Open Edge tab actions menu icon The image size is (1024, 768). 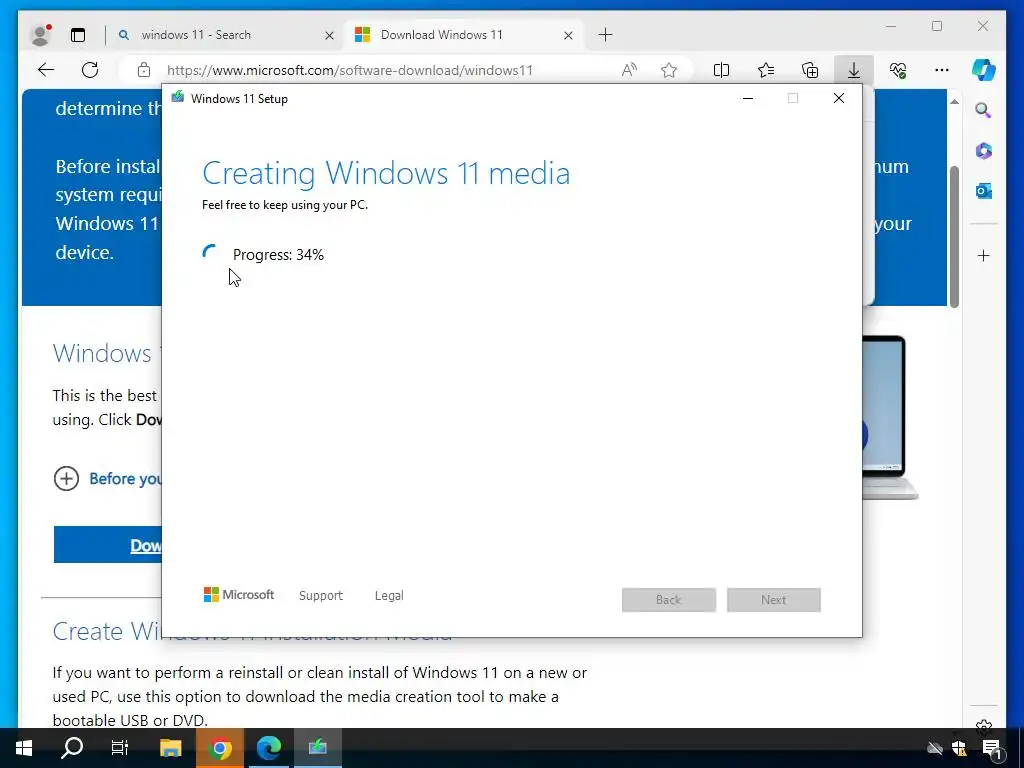click(78, 35)
